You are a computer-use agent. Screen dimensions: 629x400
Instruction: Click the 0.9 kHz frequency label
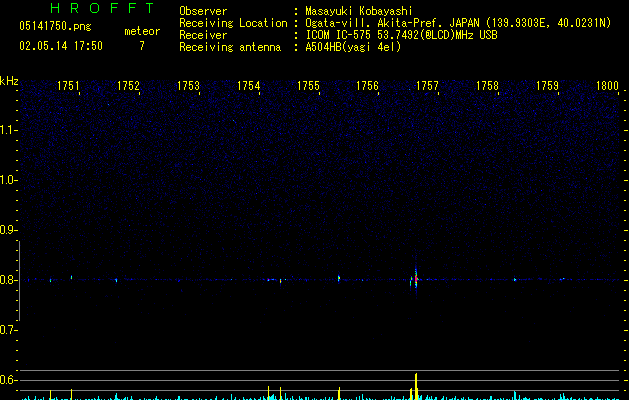[8, 230]
